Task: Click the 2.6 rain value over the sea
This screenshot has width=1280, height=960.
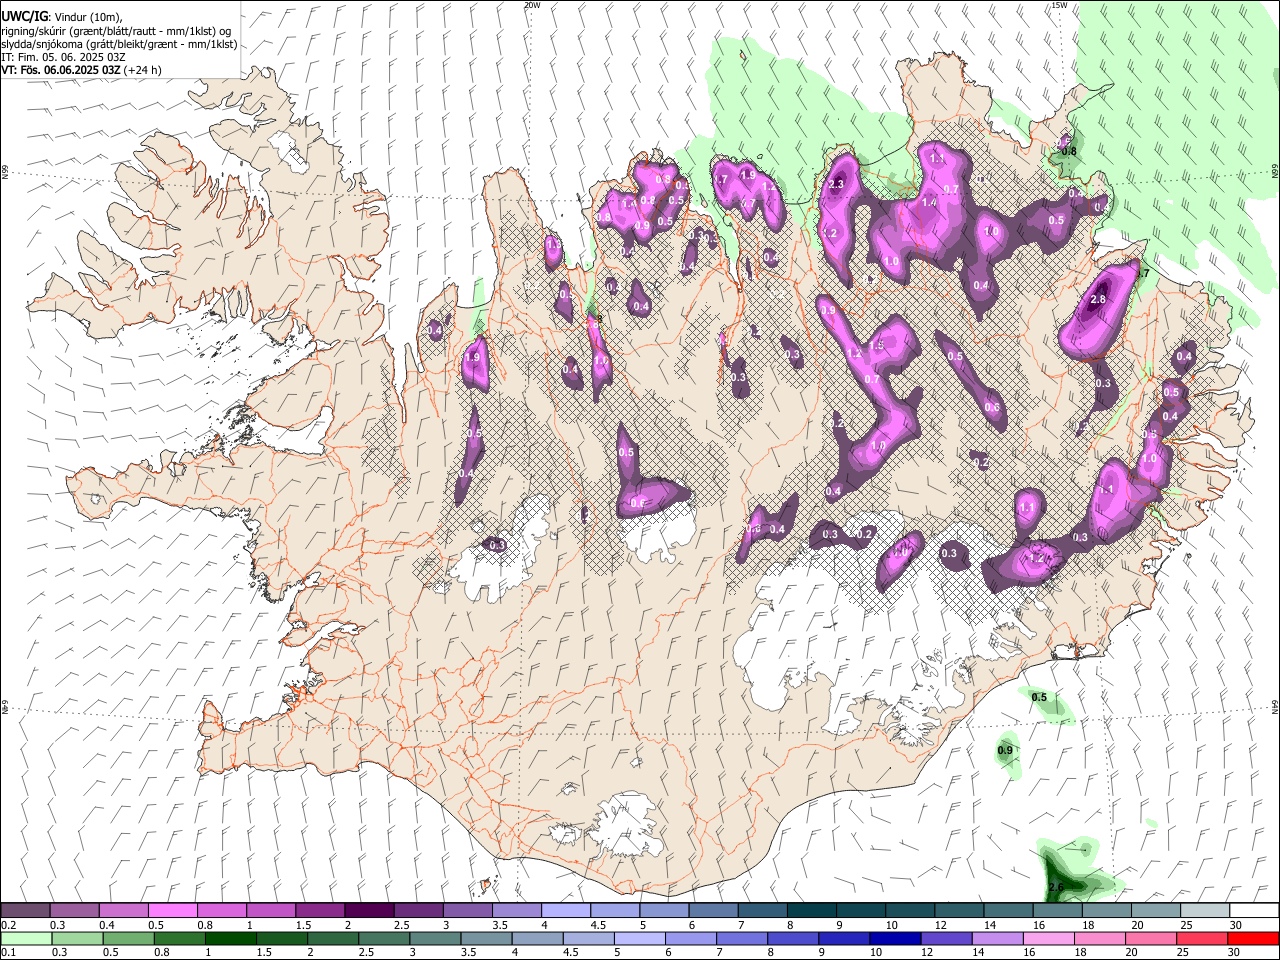Action: (1055, 887)
